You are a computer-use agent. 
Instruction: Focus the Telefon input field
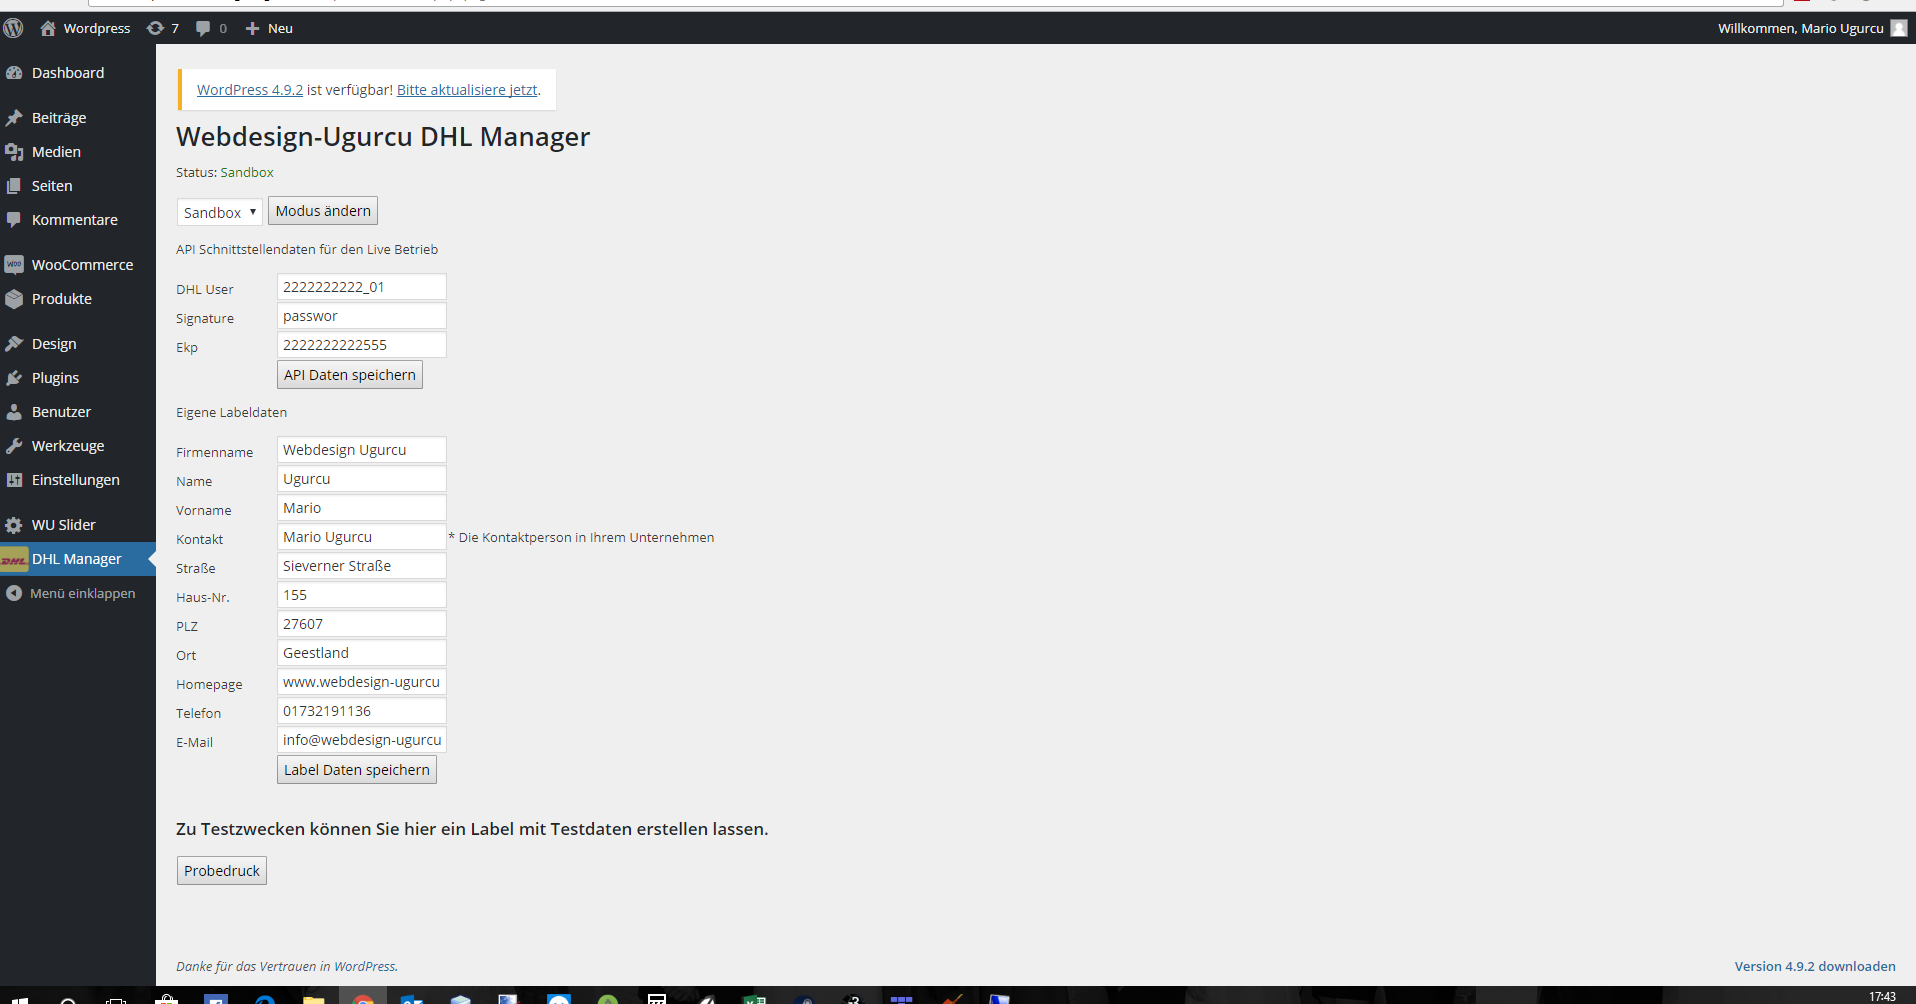pos(362,711)
